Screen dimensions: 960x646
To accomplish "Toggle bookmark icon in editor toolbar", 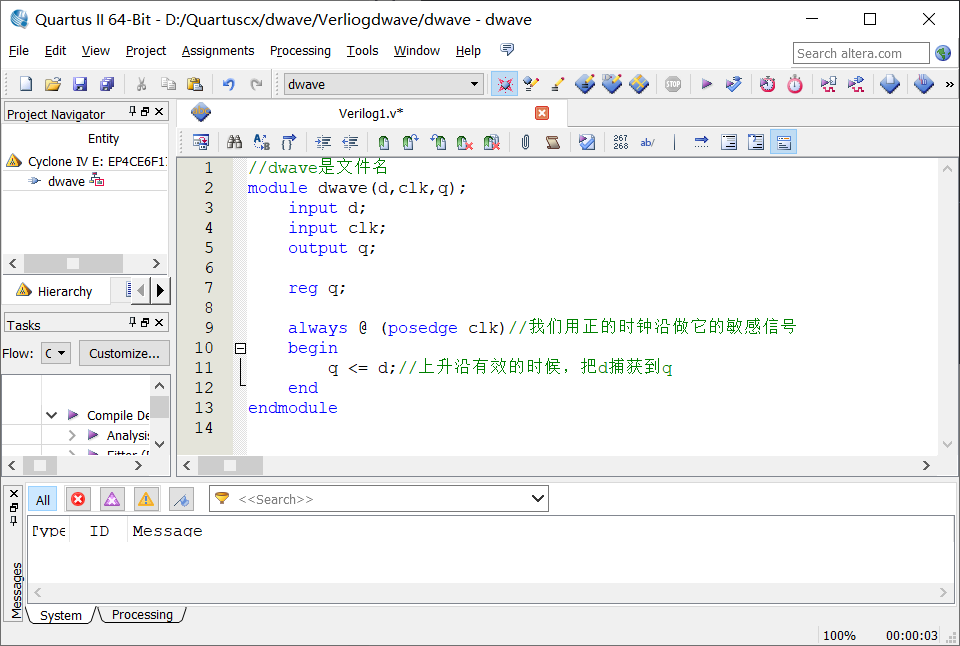I will pos(383,143).
